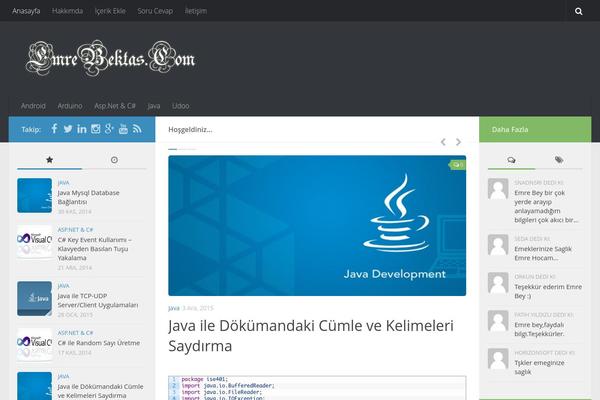Show next slide with right chevron

[x=458, y=142]
